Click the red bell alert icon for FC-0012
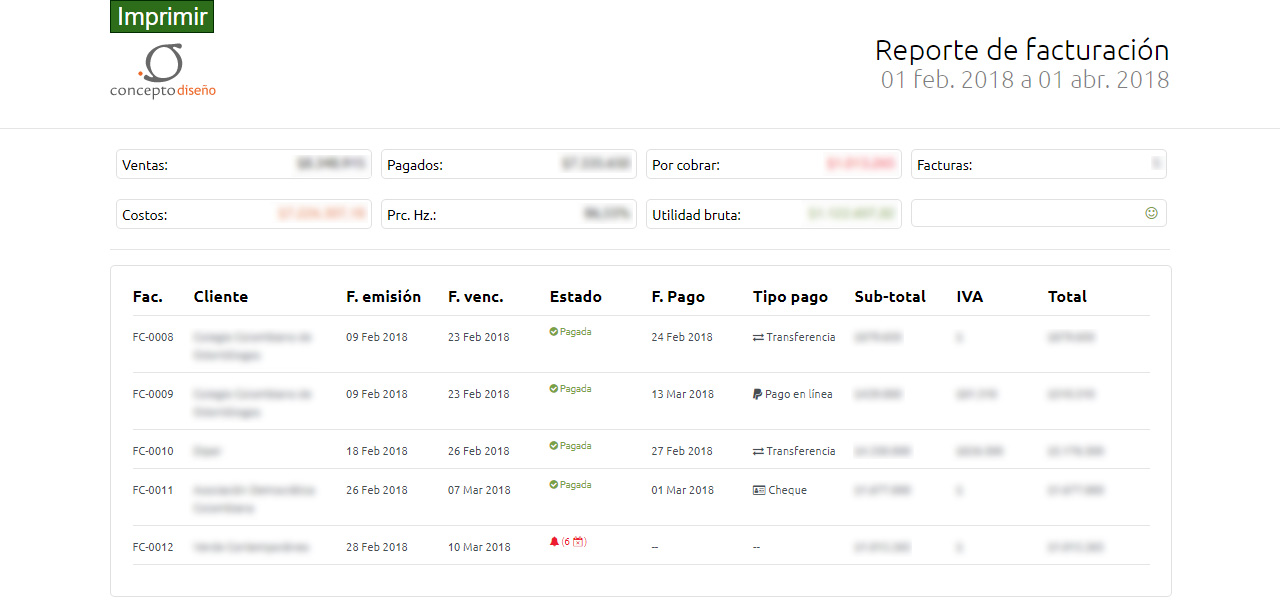The width and height of the screenshot is (1280, 600). 554,541
